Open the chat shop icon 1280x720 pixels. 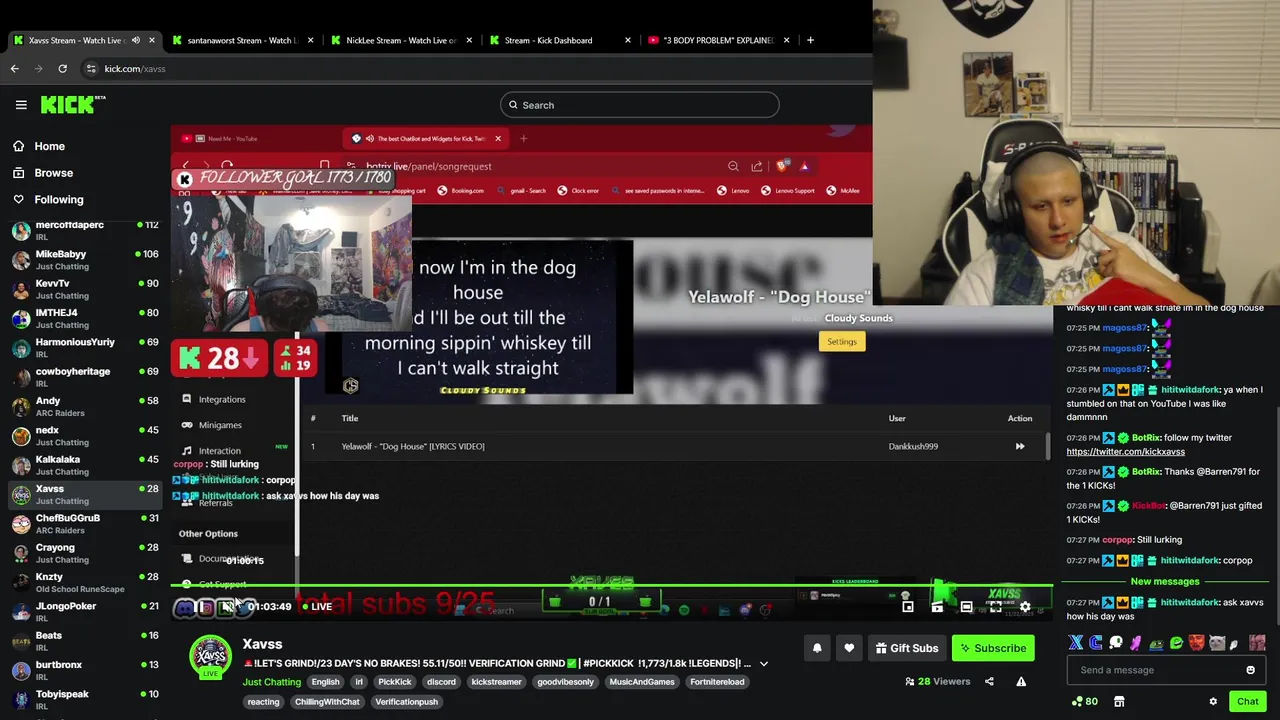pyautogui.click(x=1119, y=701)
